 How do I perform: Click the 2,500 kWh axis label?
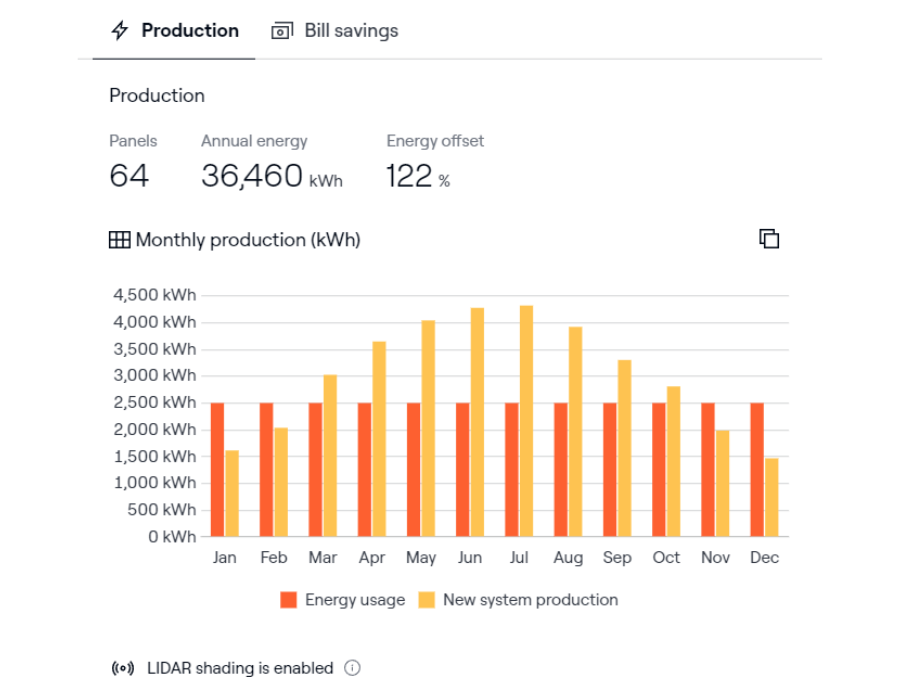154,402
